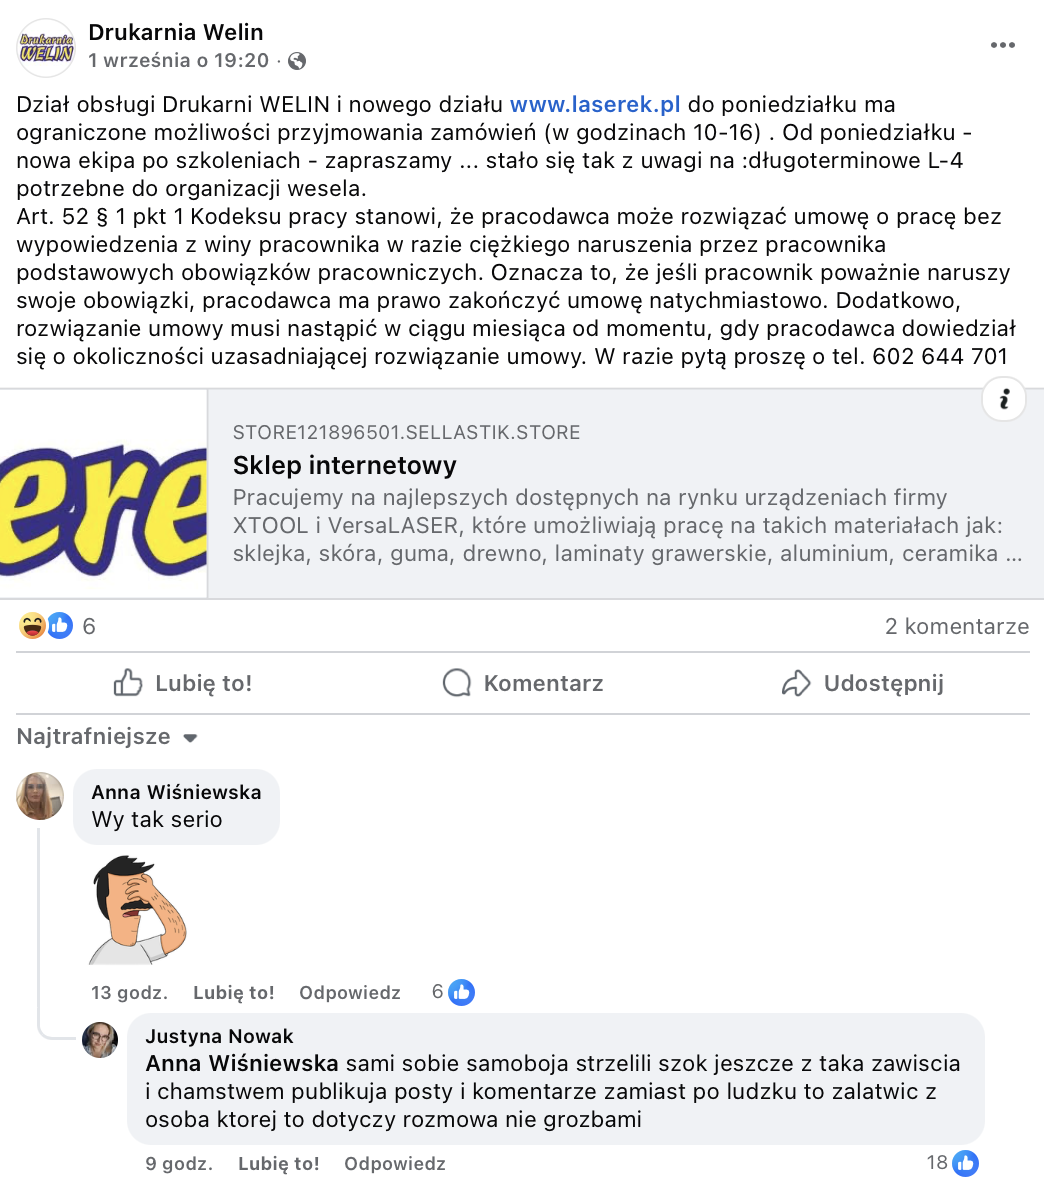Click the info icon on link preview
Screen dimensions: 1044x1190
[1004, 399]
